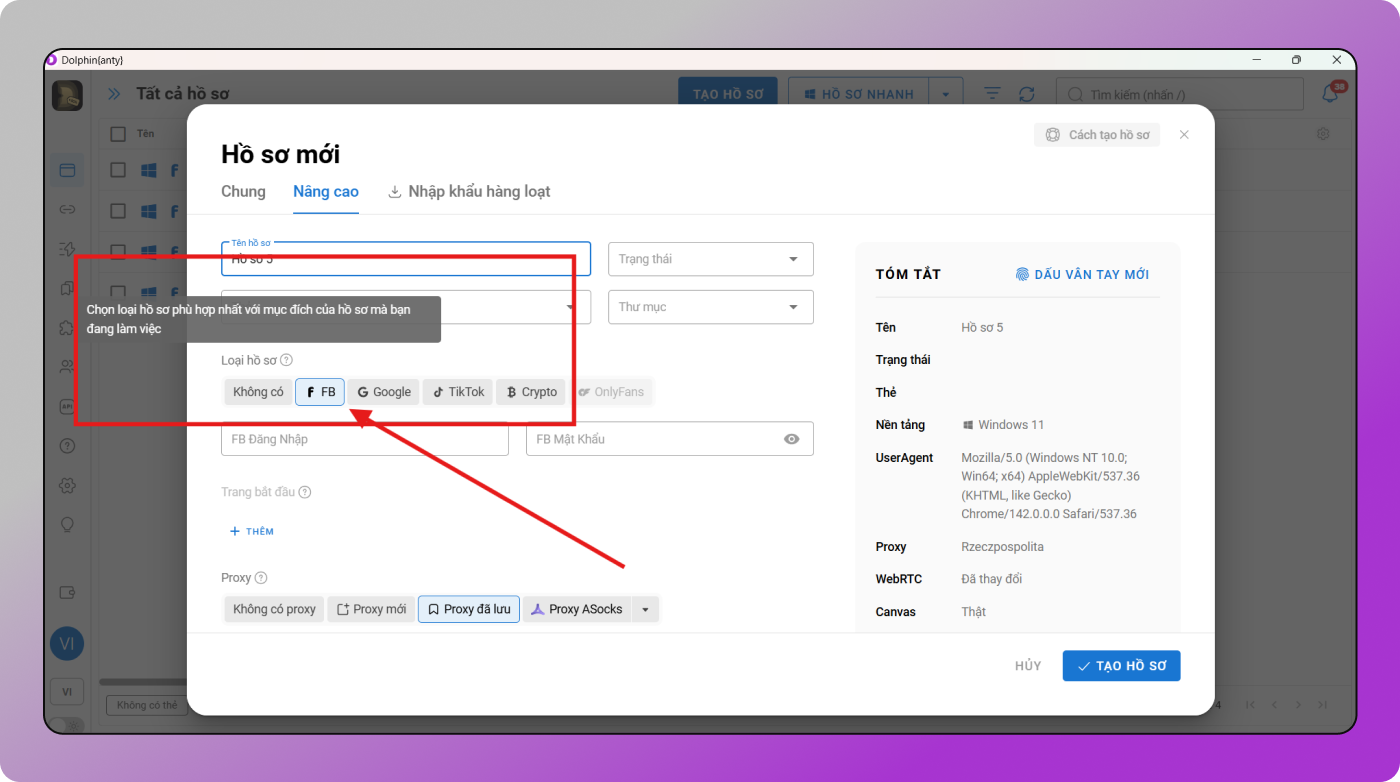Choose the Crypto profile type
The width and height of the screenshot is (1400, 782).
click(x=531, y=392)
